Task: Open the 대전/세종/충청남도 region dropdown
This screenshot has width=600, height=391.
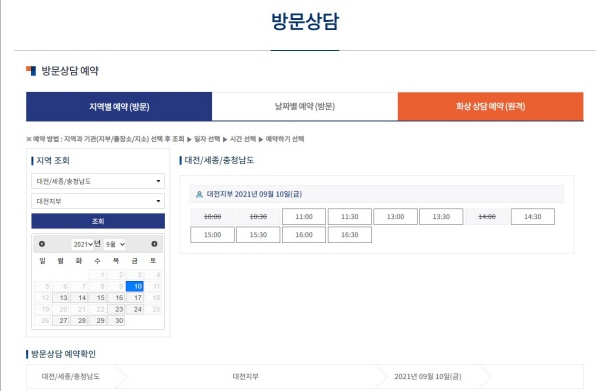Action: (x=98, y=181)
